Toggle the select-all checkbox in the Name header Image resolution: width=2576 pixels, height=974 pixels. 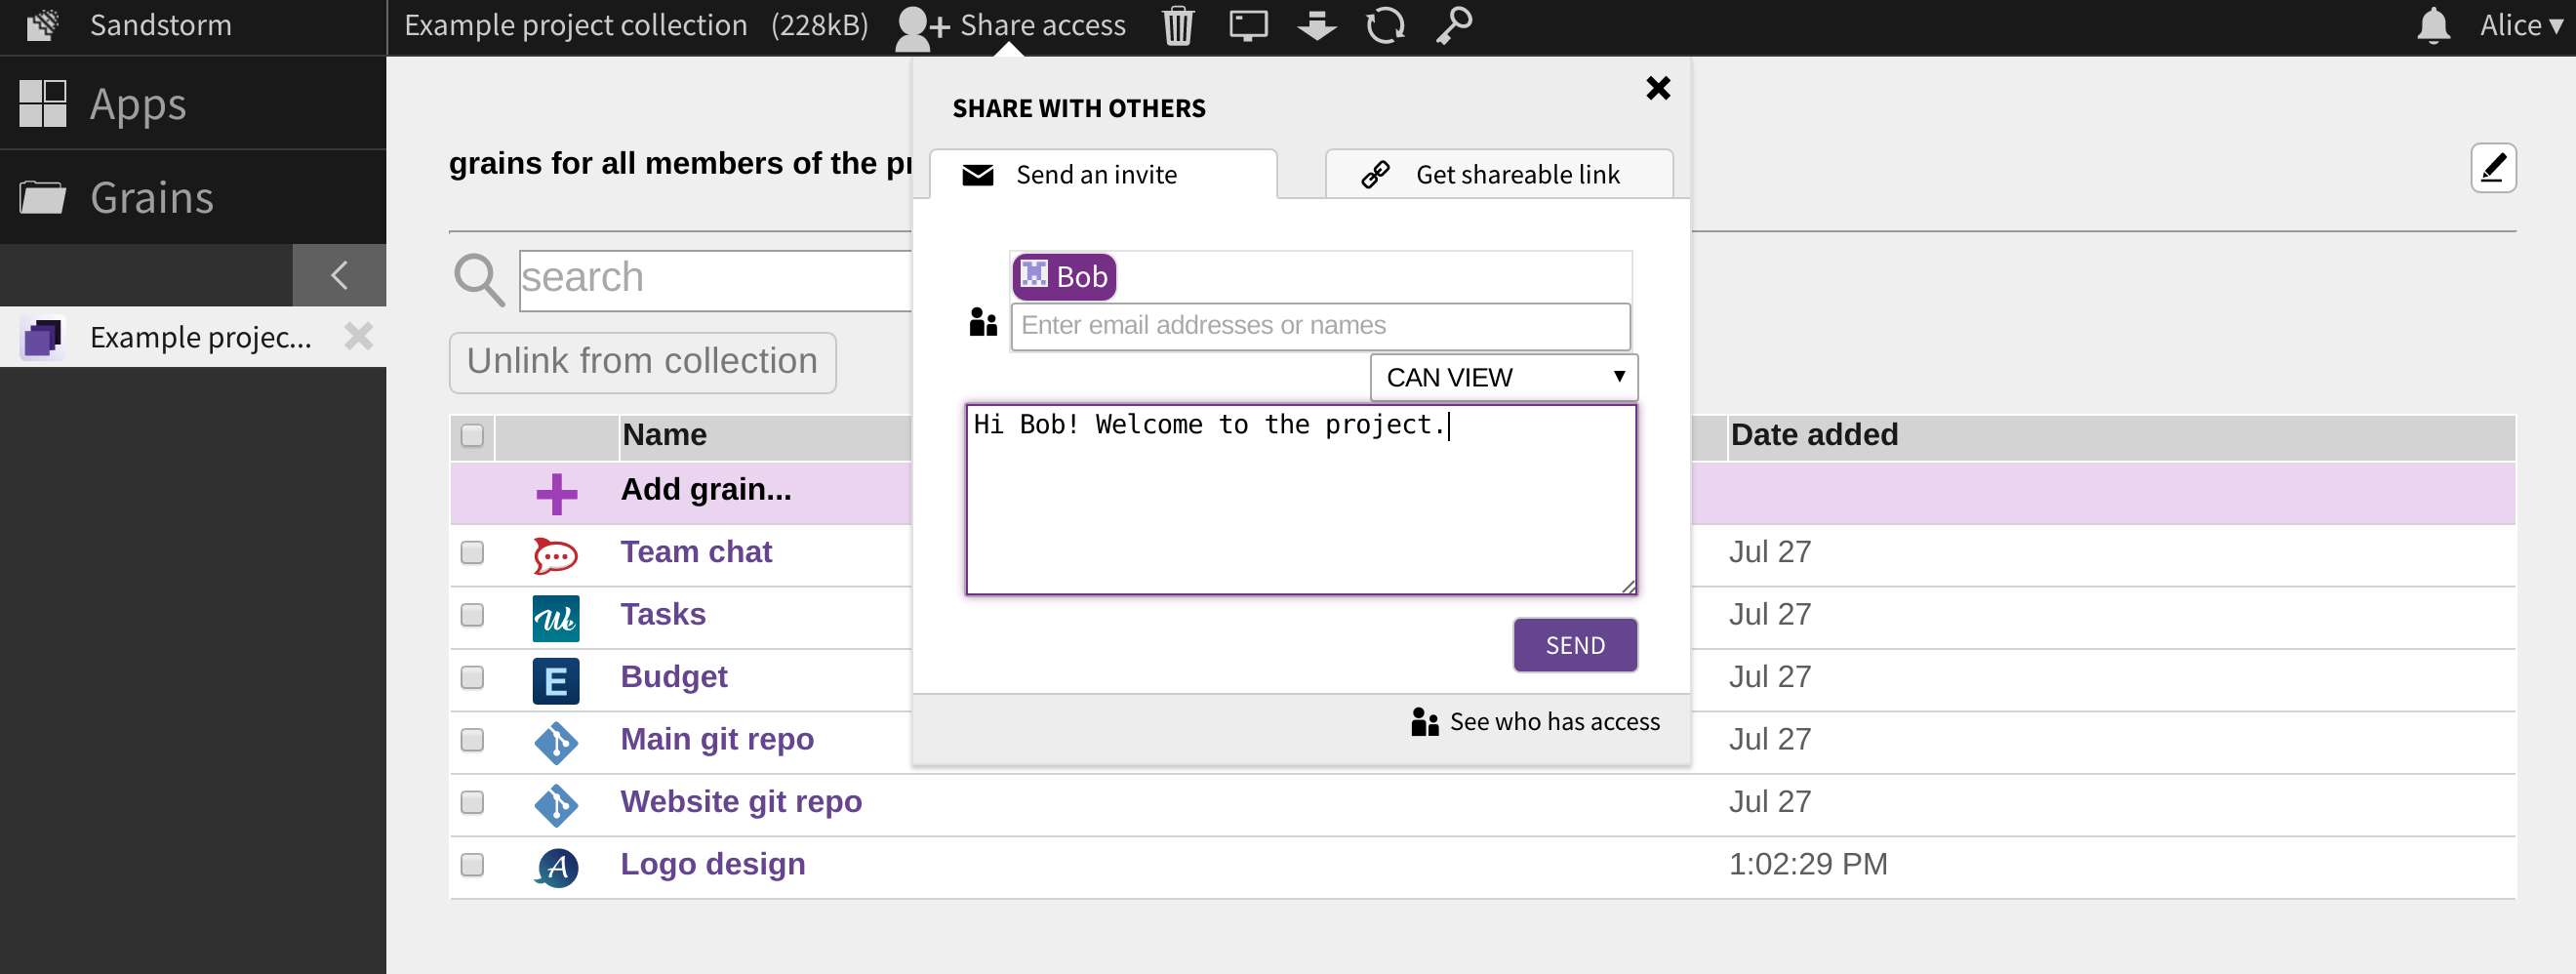point(471,436)
